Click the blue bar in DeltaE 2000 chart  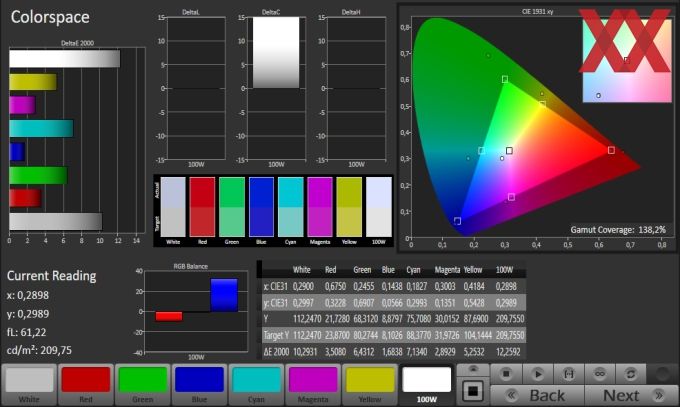tap(17, 152)
